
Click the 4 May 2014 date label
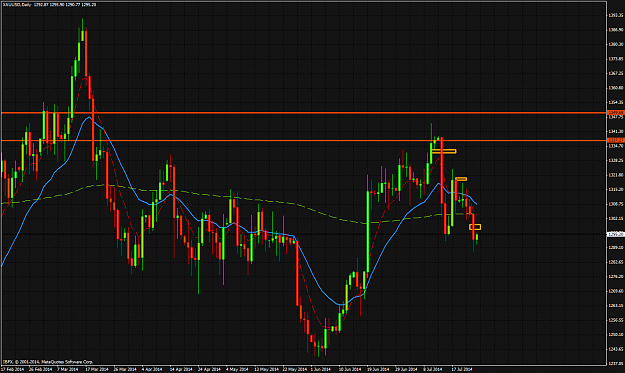[x=237, y=369]
